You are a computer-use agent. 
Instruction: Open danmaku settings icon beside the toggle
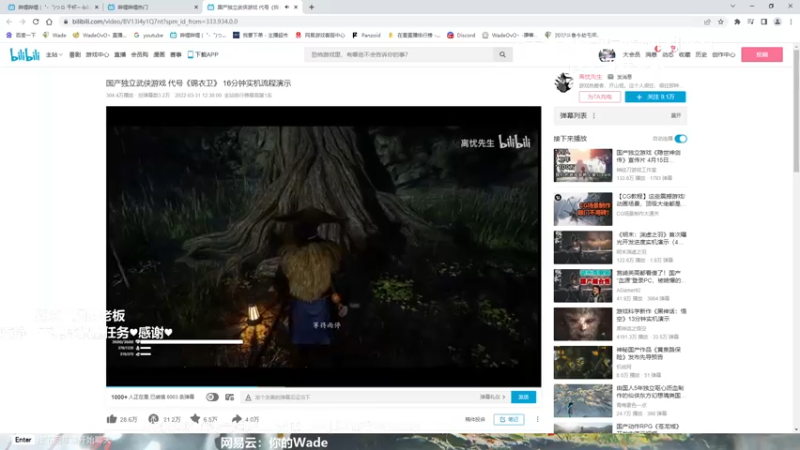pos(230,397)
